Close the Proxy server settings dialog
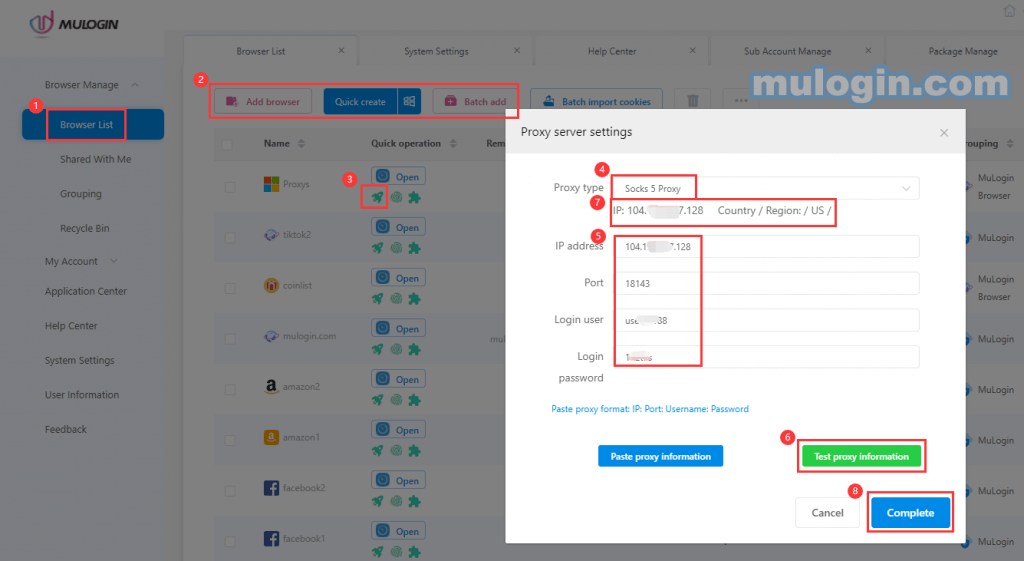The image size is (1024, 561). [x=944, y=132]
